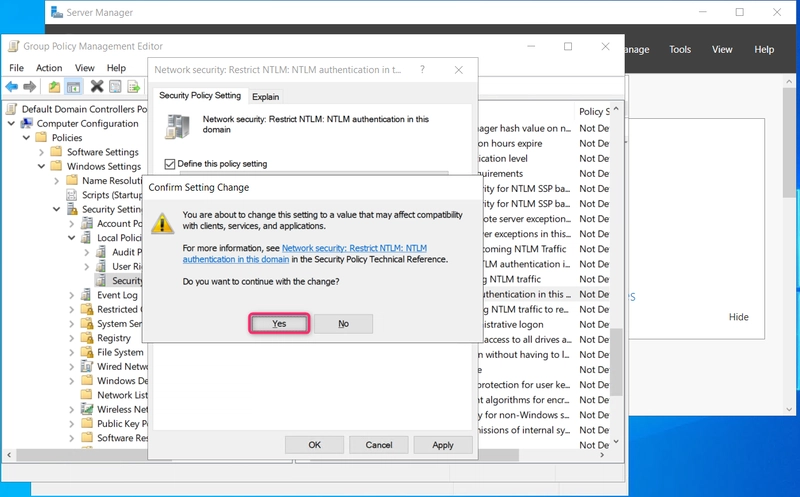The image size is (800, 497).
Task: Select the System Services tree item
Action: pyautogui.click(x=119, y=324)
